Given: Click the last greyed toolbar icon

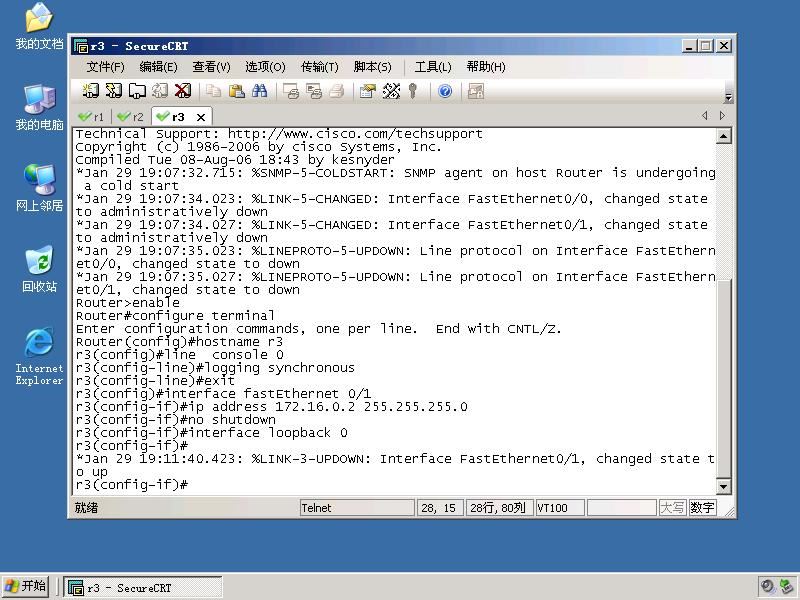Looking at the screenshot, I should tap(476, 91).
